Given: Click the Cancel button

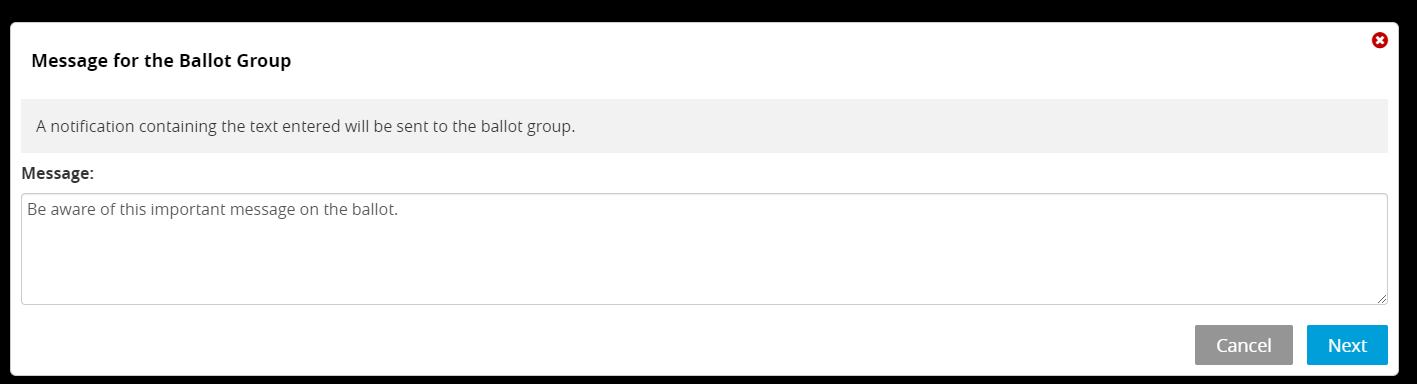Looking at the screenshot, I should pyautogui.click(x=1243, y=345).
